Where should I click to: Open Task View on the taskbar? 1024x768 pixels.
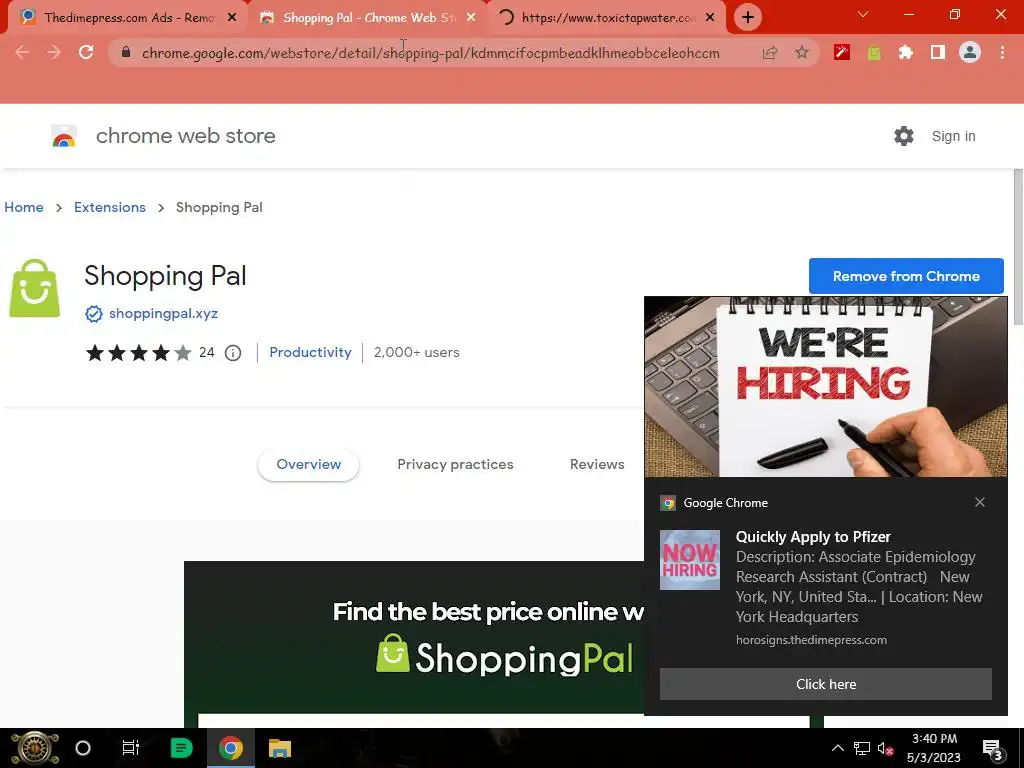[x=131, y=748]
